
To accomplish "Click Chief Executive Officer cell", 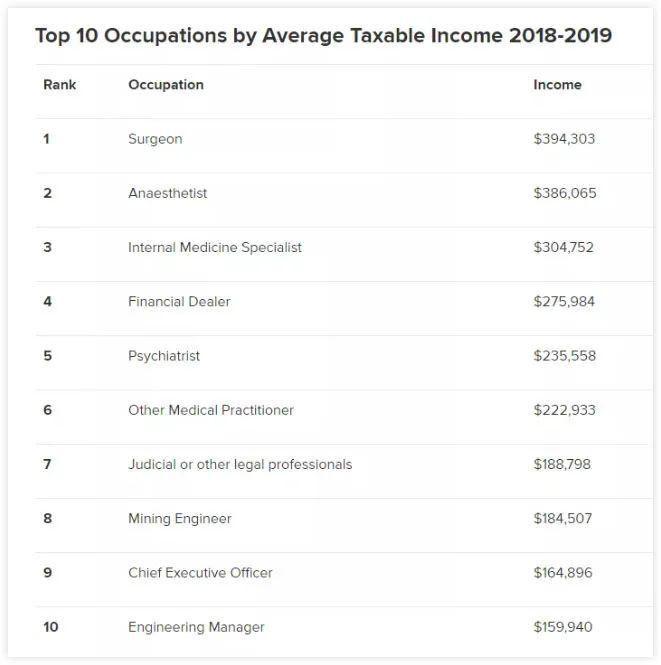I will pyautogui.click(x=200, y=573).
